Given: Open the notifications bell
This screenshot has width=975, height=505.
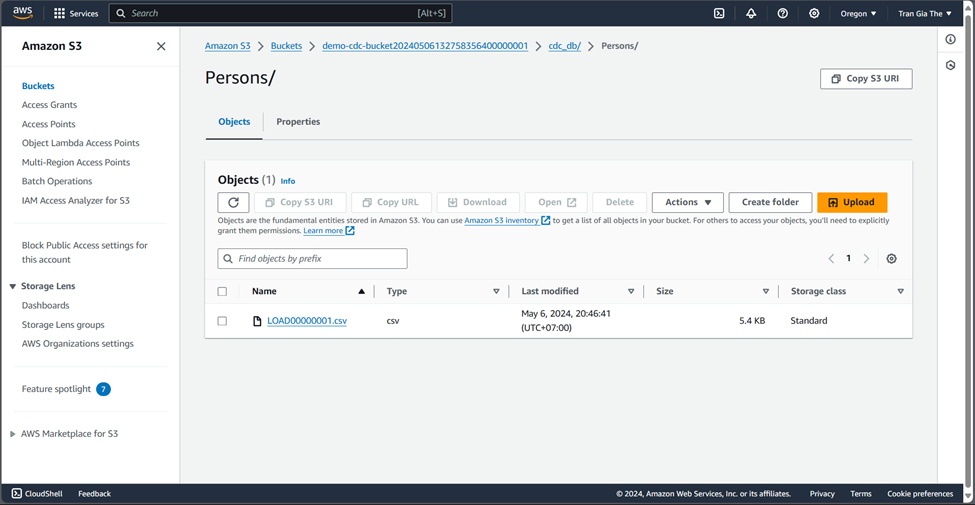Looking at the screenshot, I should pyautogui.click(x=751, y=13).
